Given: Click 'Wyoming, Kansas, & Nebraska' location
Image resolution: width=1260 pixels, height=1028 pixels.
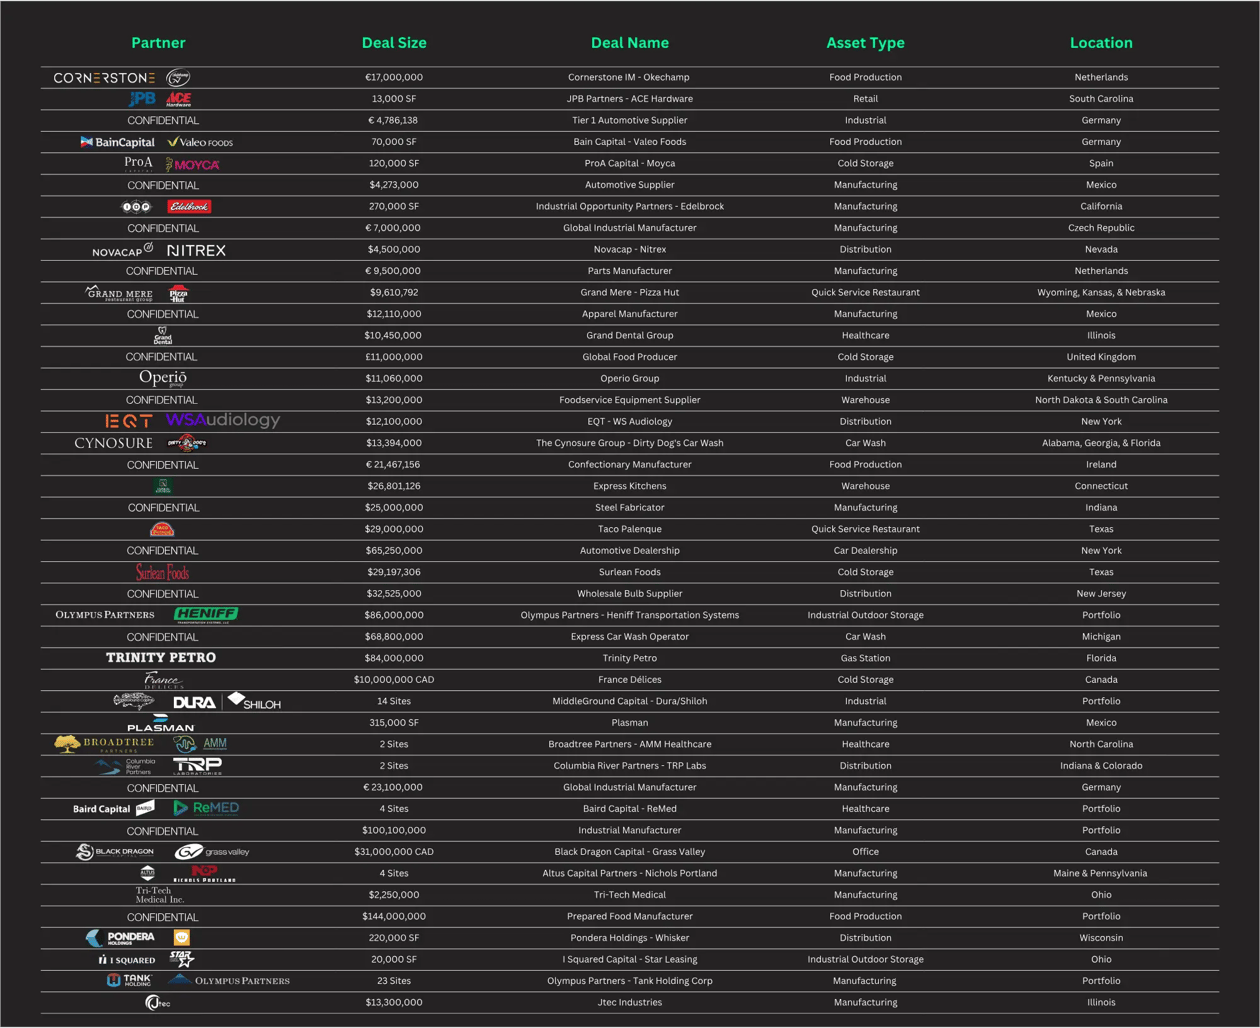Looking at the screenshot, I should [x=1101, y=292].
